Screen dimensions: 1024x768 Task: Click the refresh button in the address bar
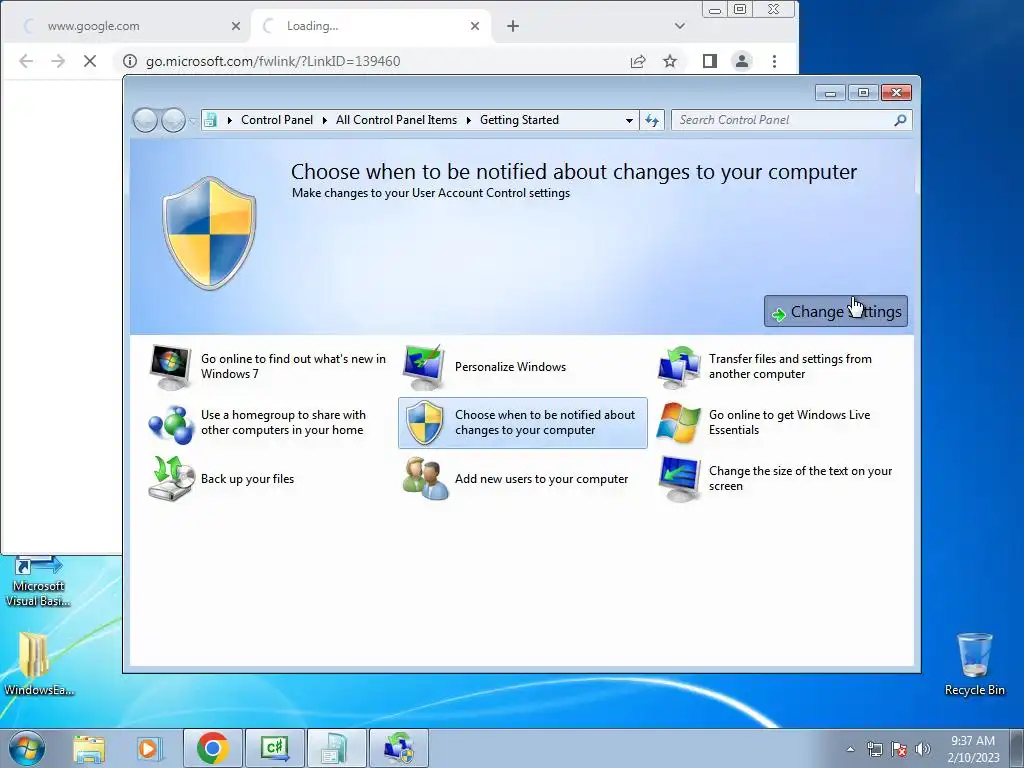652,120
